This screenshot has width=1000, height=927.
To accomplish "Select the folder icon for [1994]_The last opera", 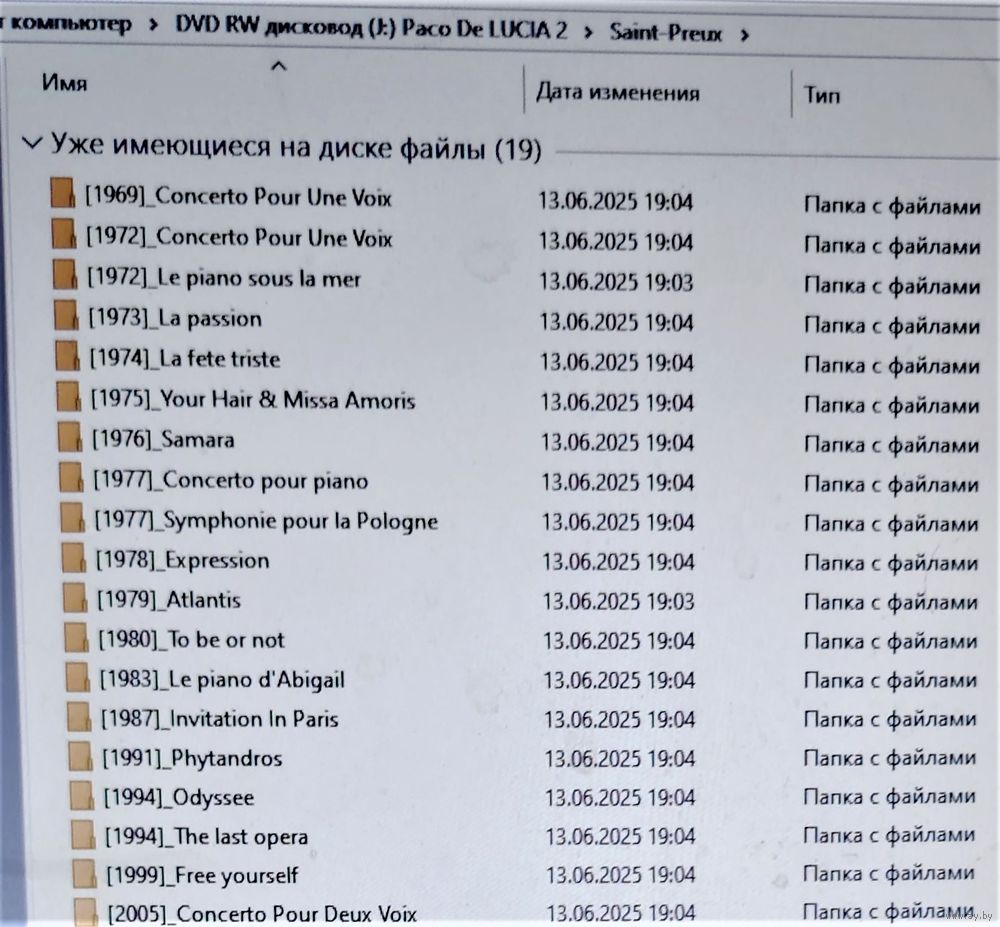I will [x=83, y=835].
